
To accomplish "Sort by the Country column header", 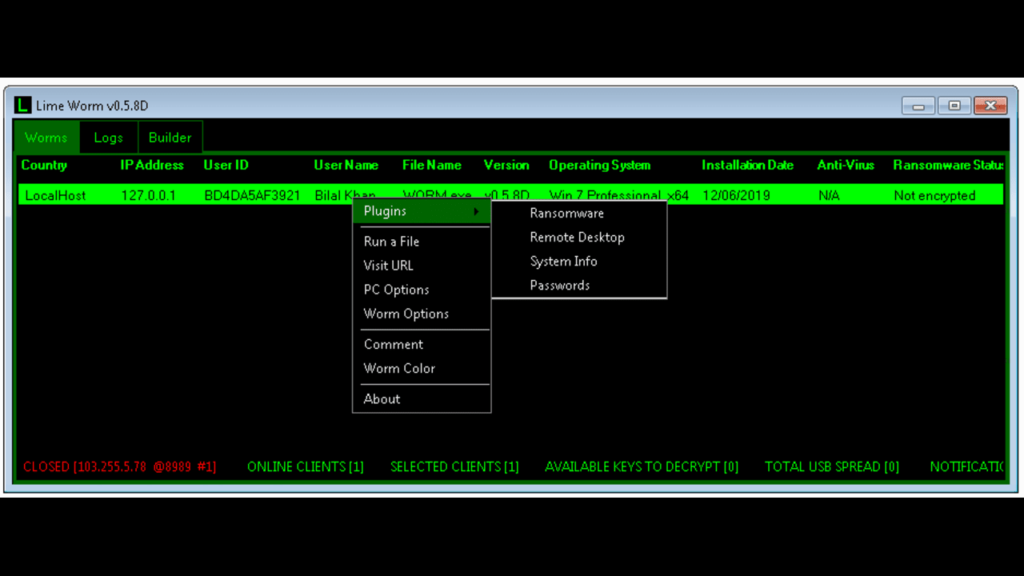I will [44, 165].
